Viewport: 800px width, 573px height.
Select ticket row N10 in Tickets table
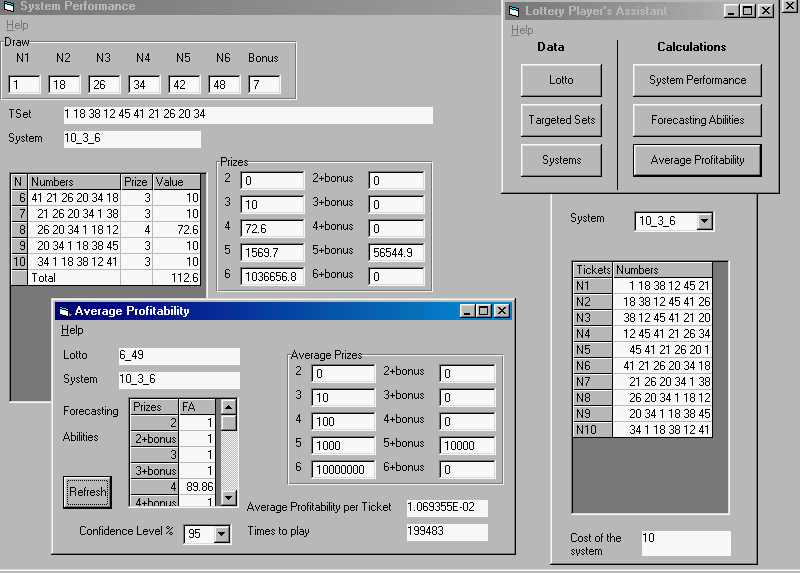pyautogui.click(x=643, y=430)
